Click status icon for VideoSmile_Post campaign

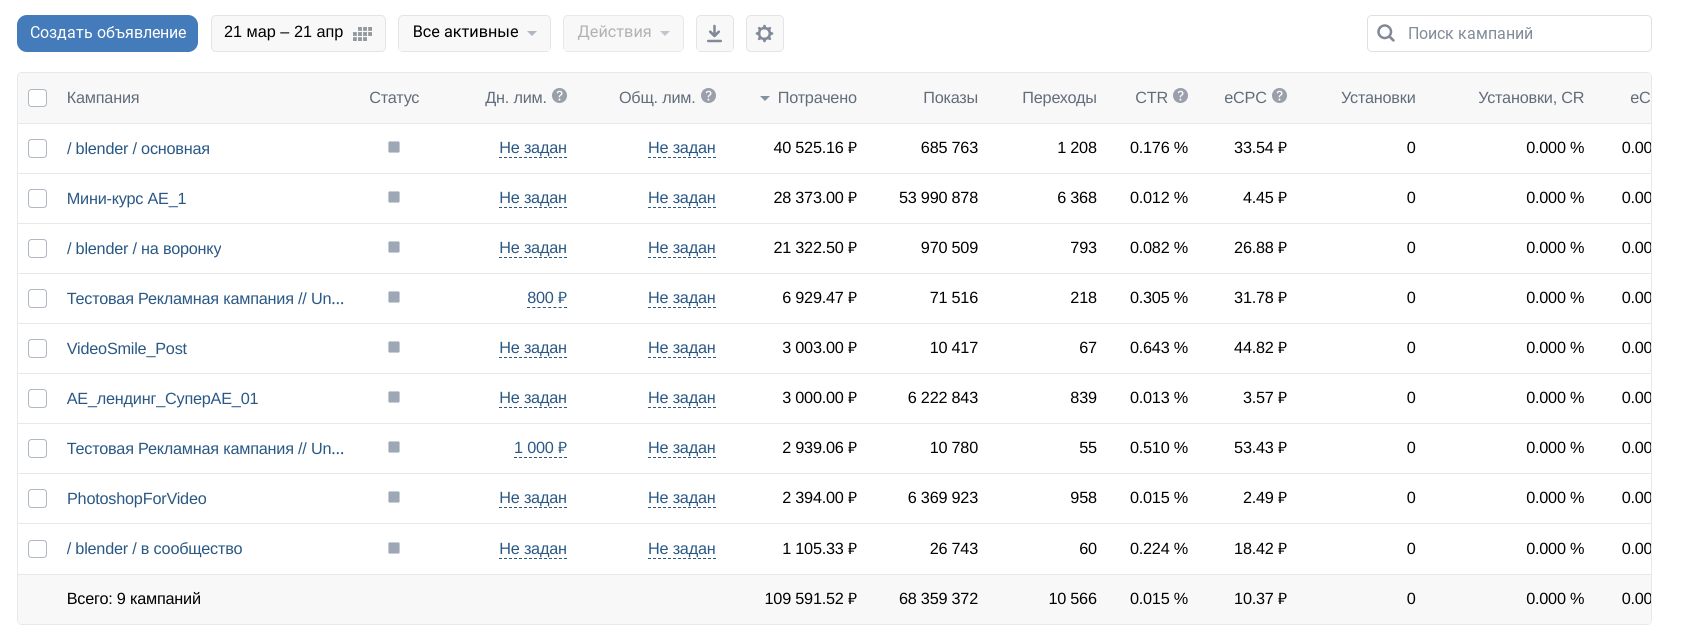(x=394, y=347)
